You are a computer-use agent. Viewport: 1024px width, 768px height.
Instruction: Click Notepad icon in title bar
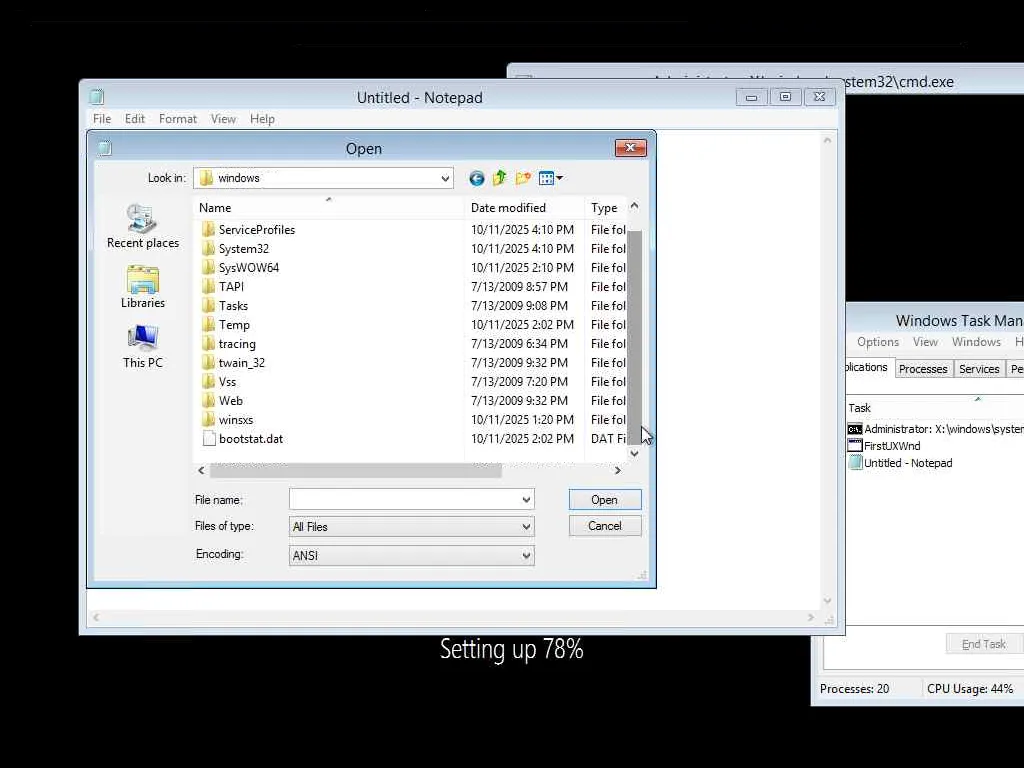pos(97,97)
